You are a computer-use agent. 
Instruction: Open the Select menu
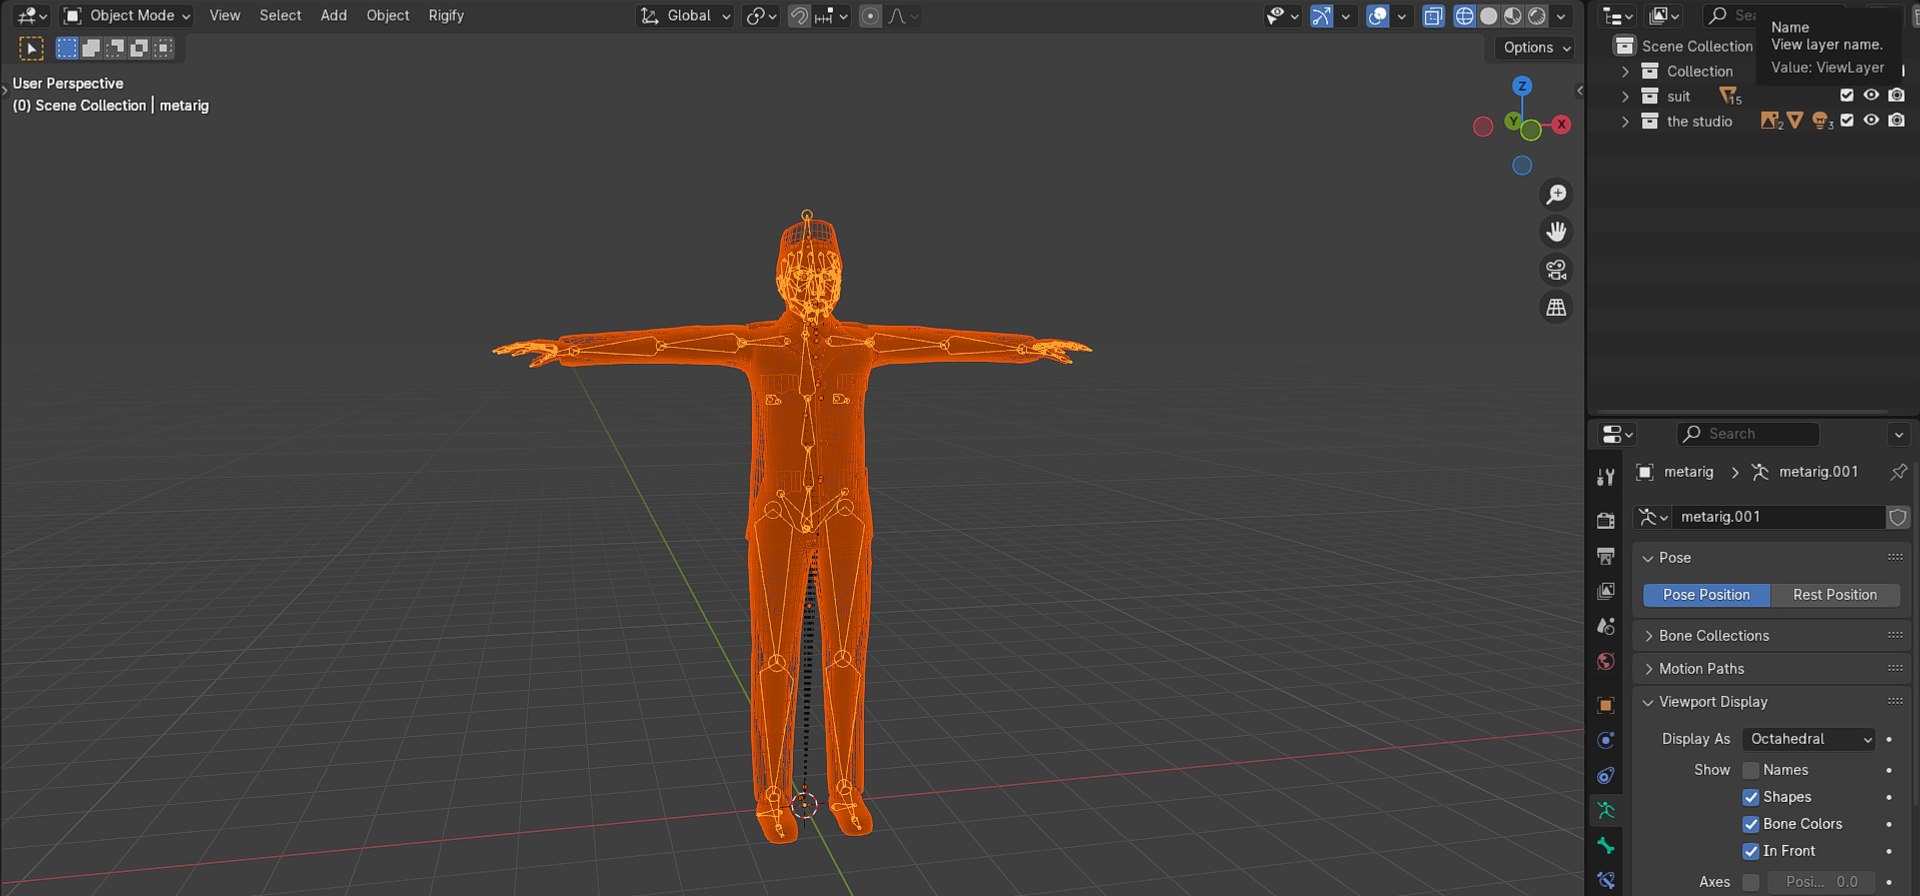coord(280,15)
